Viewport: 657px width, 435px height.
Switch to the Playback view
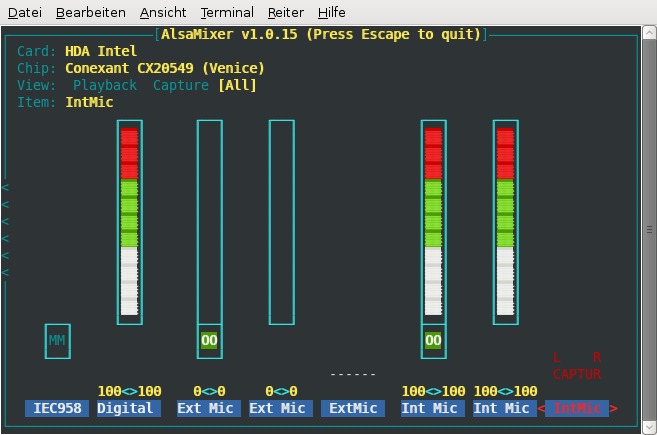click(x=105, y=85)
